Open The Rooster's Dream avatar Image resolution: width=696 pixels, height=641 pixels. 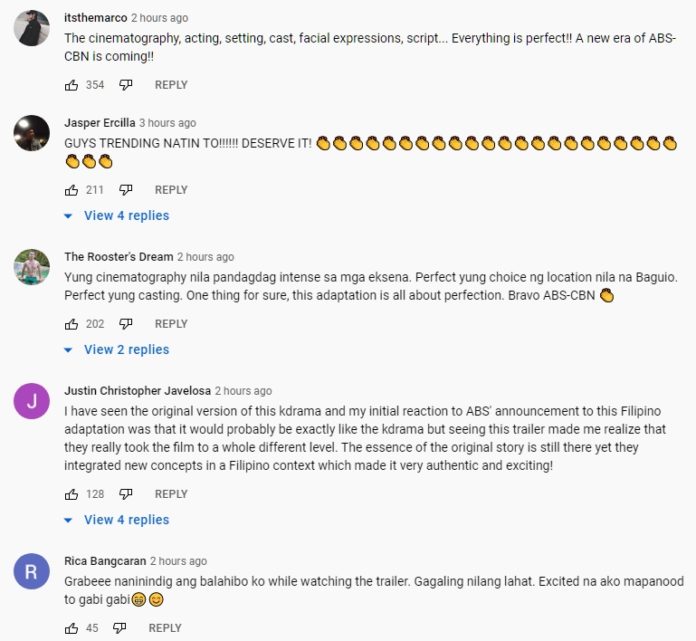[x=32, y=267]
